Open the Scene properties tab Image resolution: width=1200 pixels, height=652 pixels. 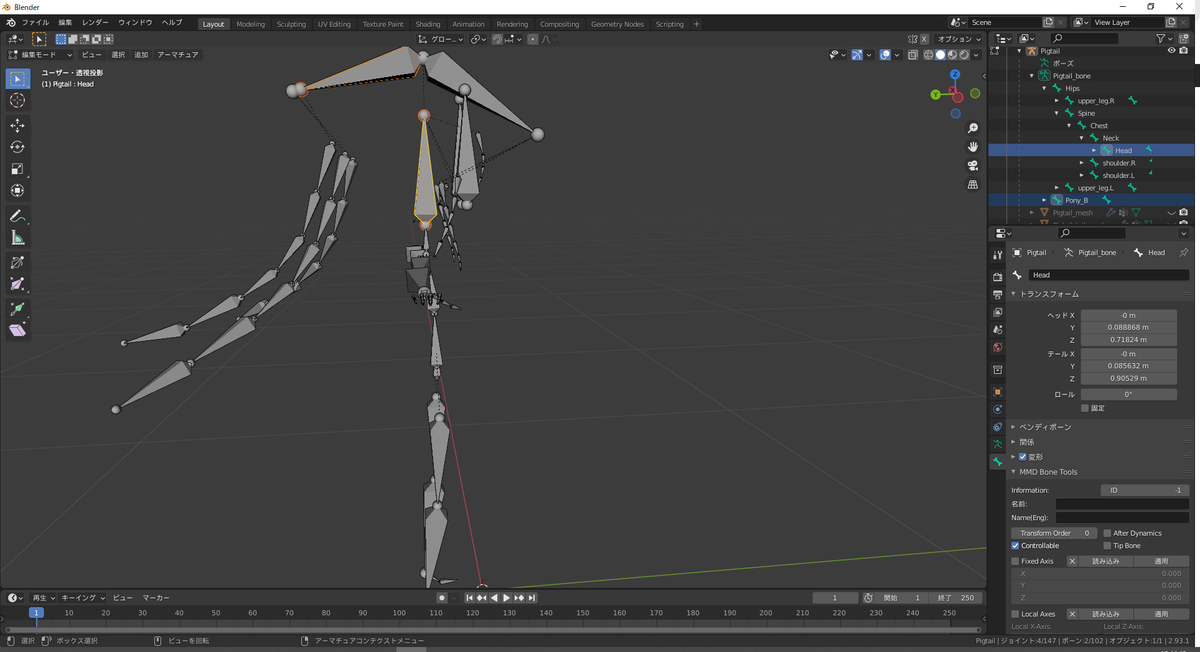[x=997, y=330]
